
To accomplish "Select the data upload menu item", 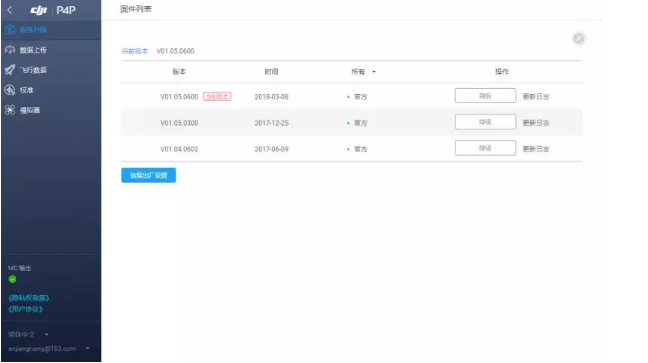I will click(x=33, y=50).
